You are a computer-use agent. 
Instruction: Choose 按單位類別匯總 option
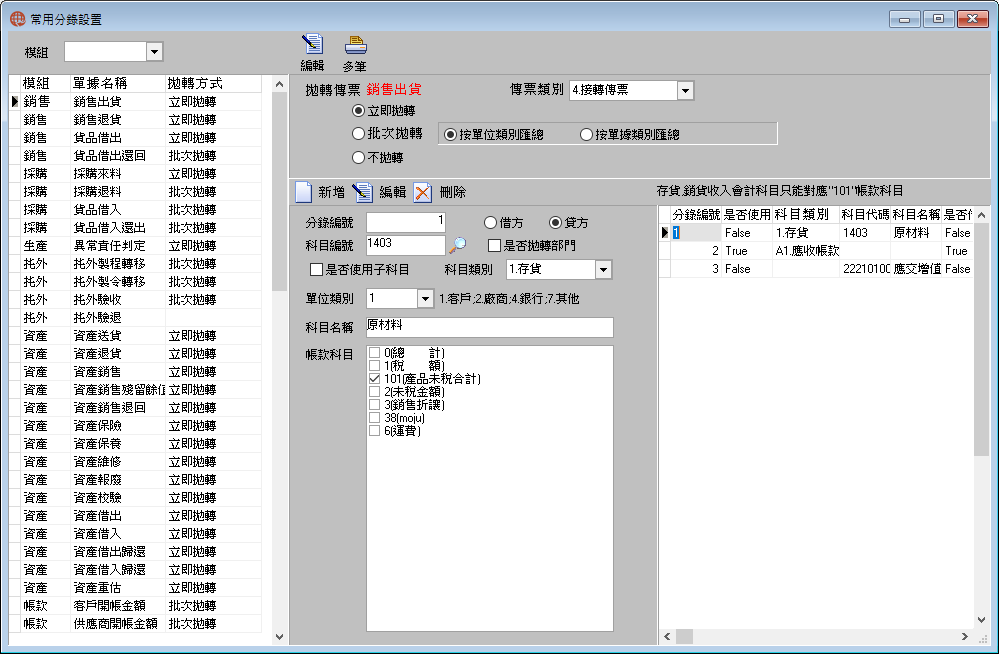pyautogui.click(x=450, y=134)
